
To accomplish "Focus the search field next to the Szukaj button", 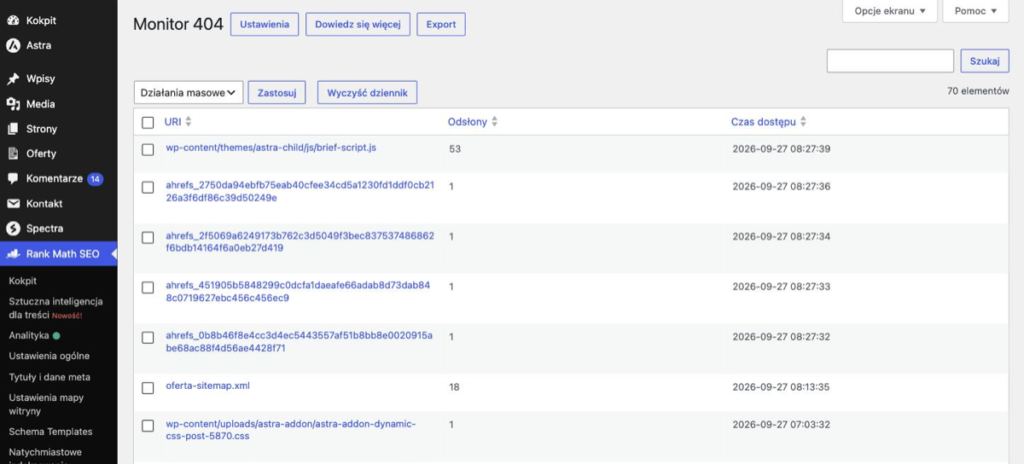I will 890,61.
